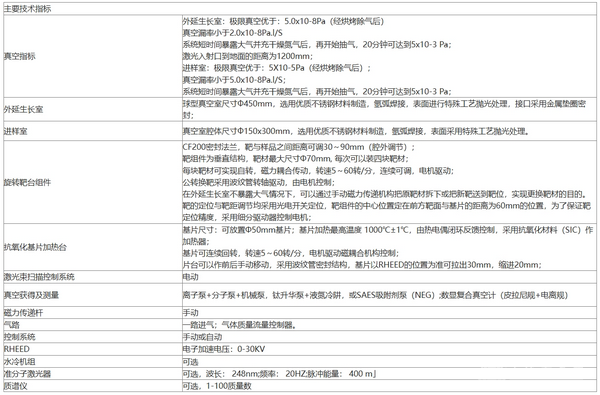
Task: Click the 水冷机组 row label
Action: [20, 362]
